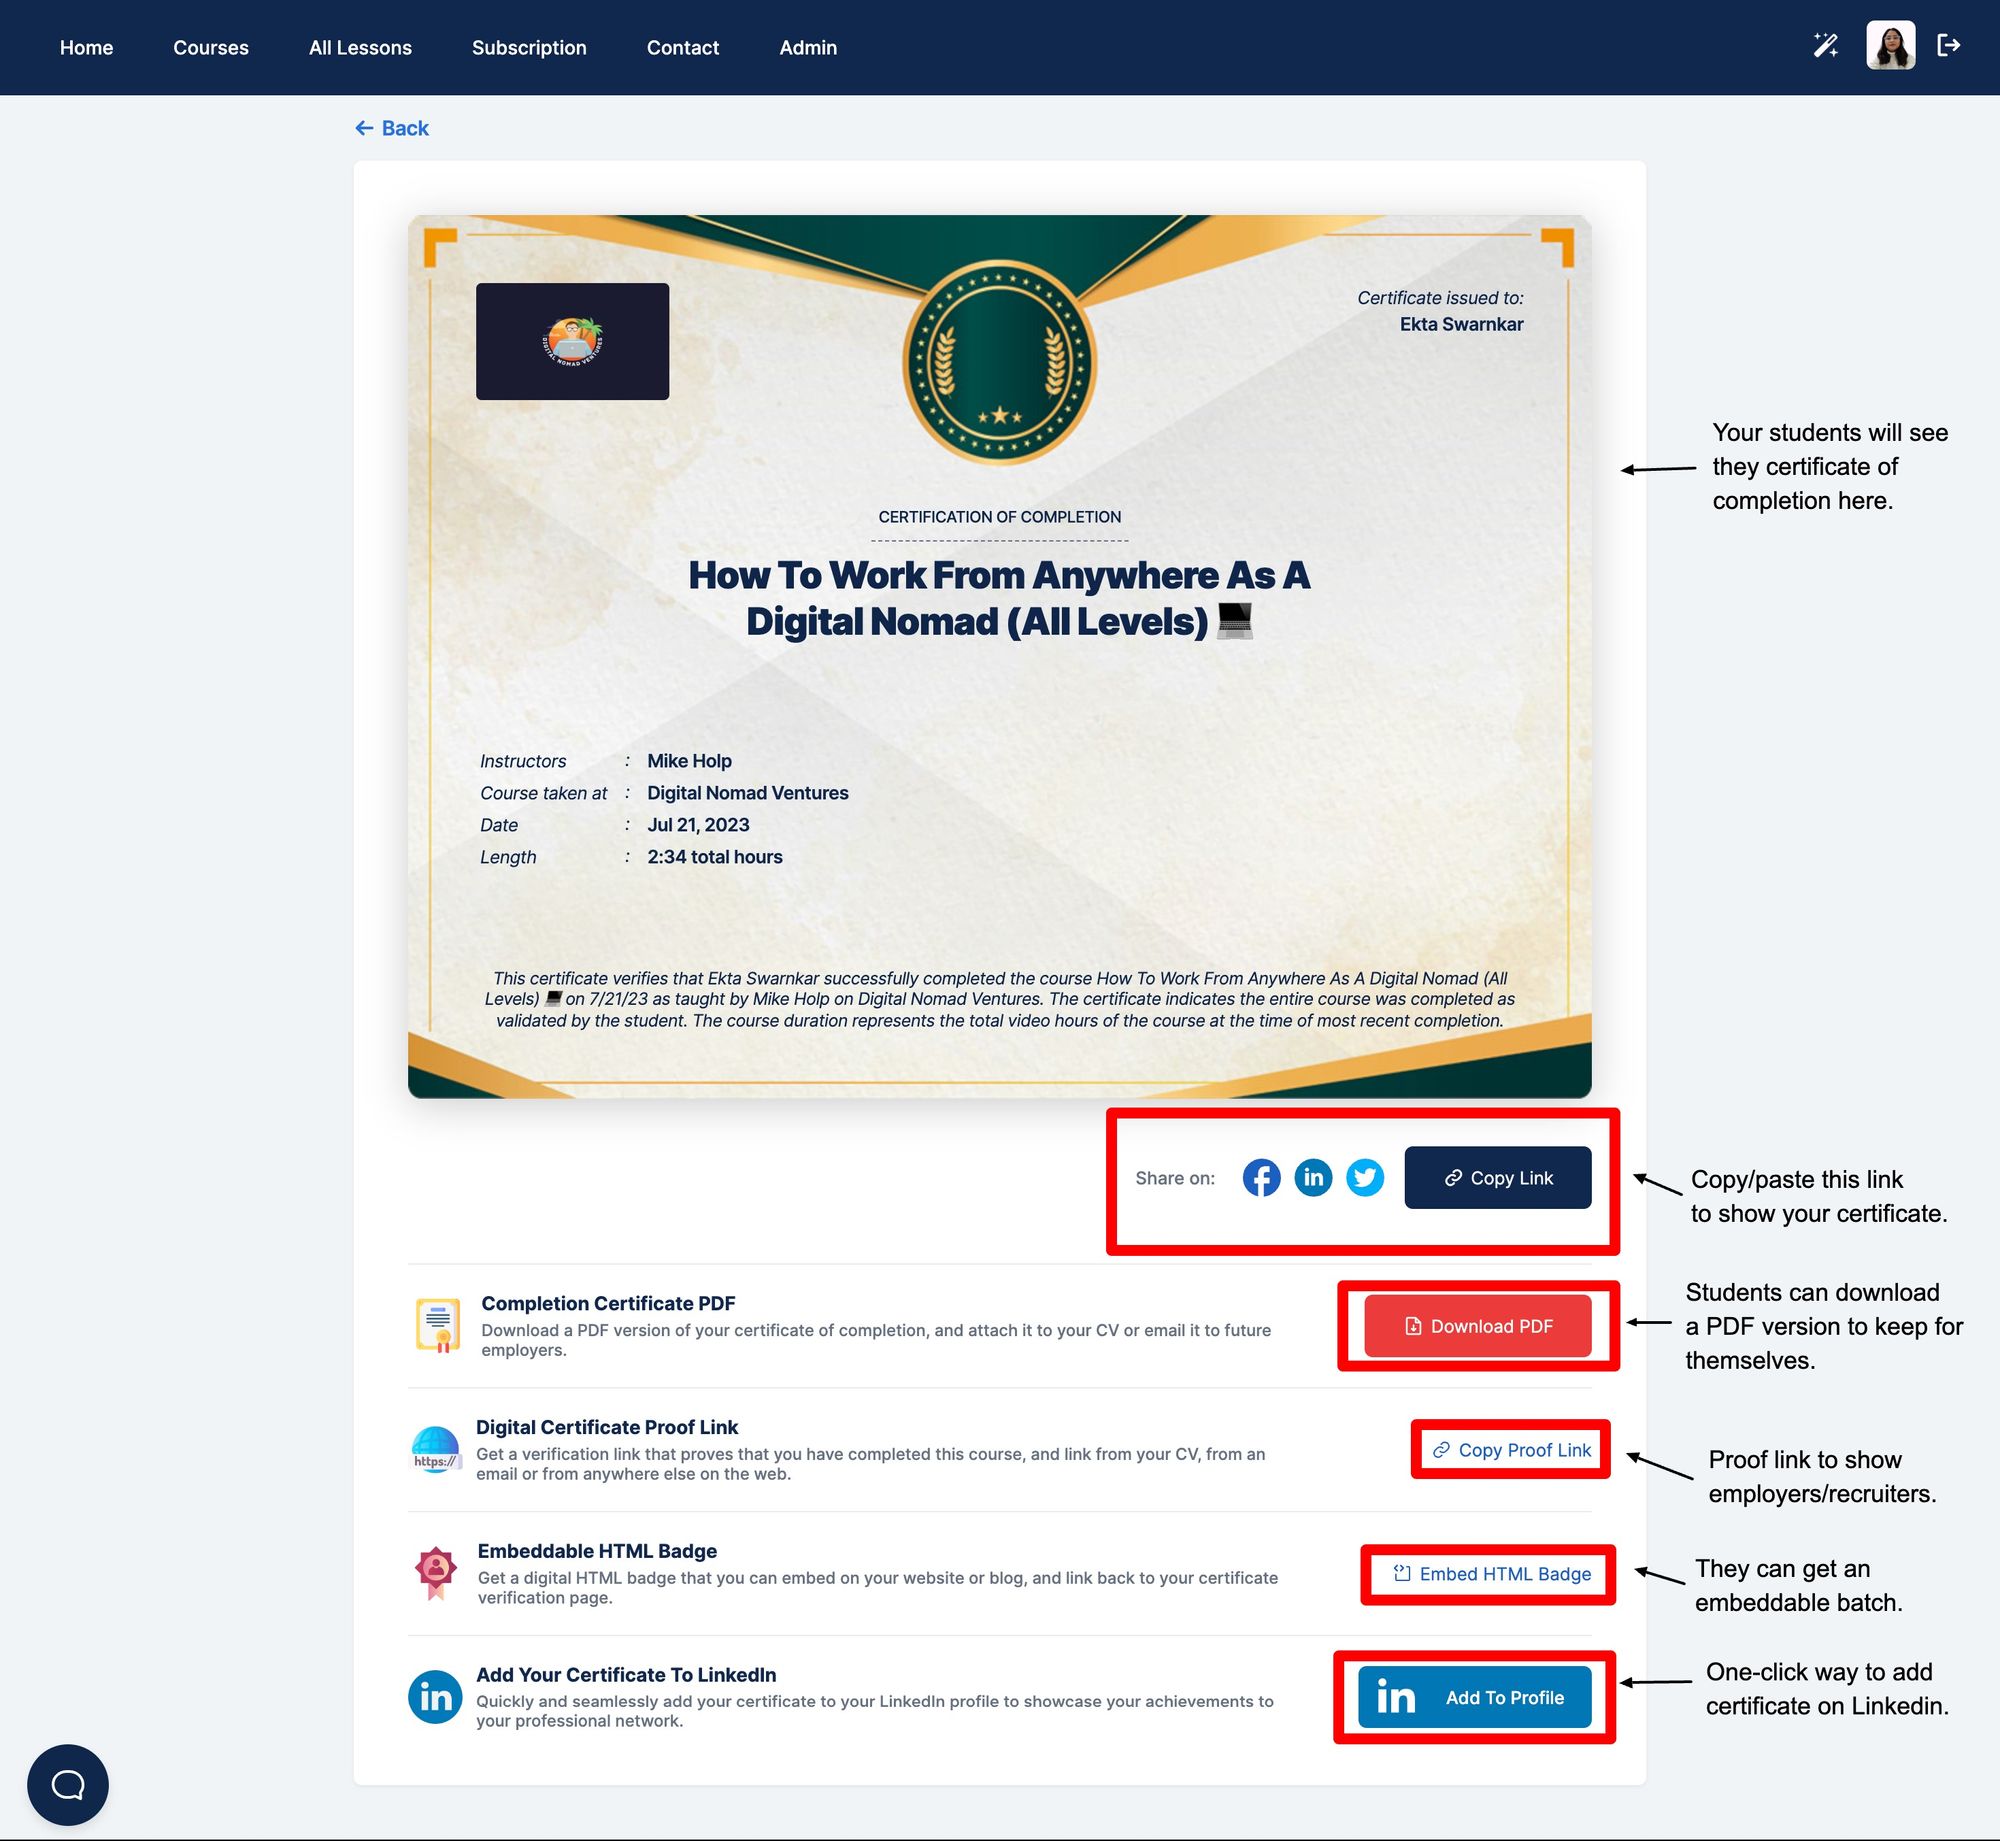2000x1841 pixels.
Task: Add certificate to LinkedIn profile button
Action: pos(1474,1697)
